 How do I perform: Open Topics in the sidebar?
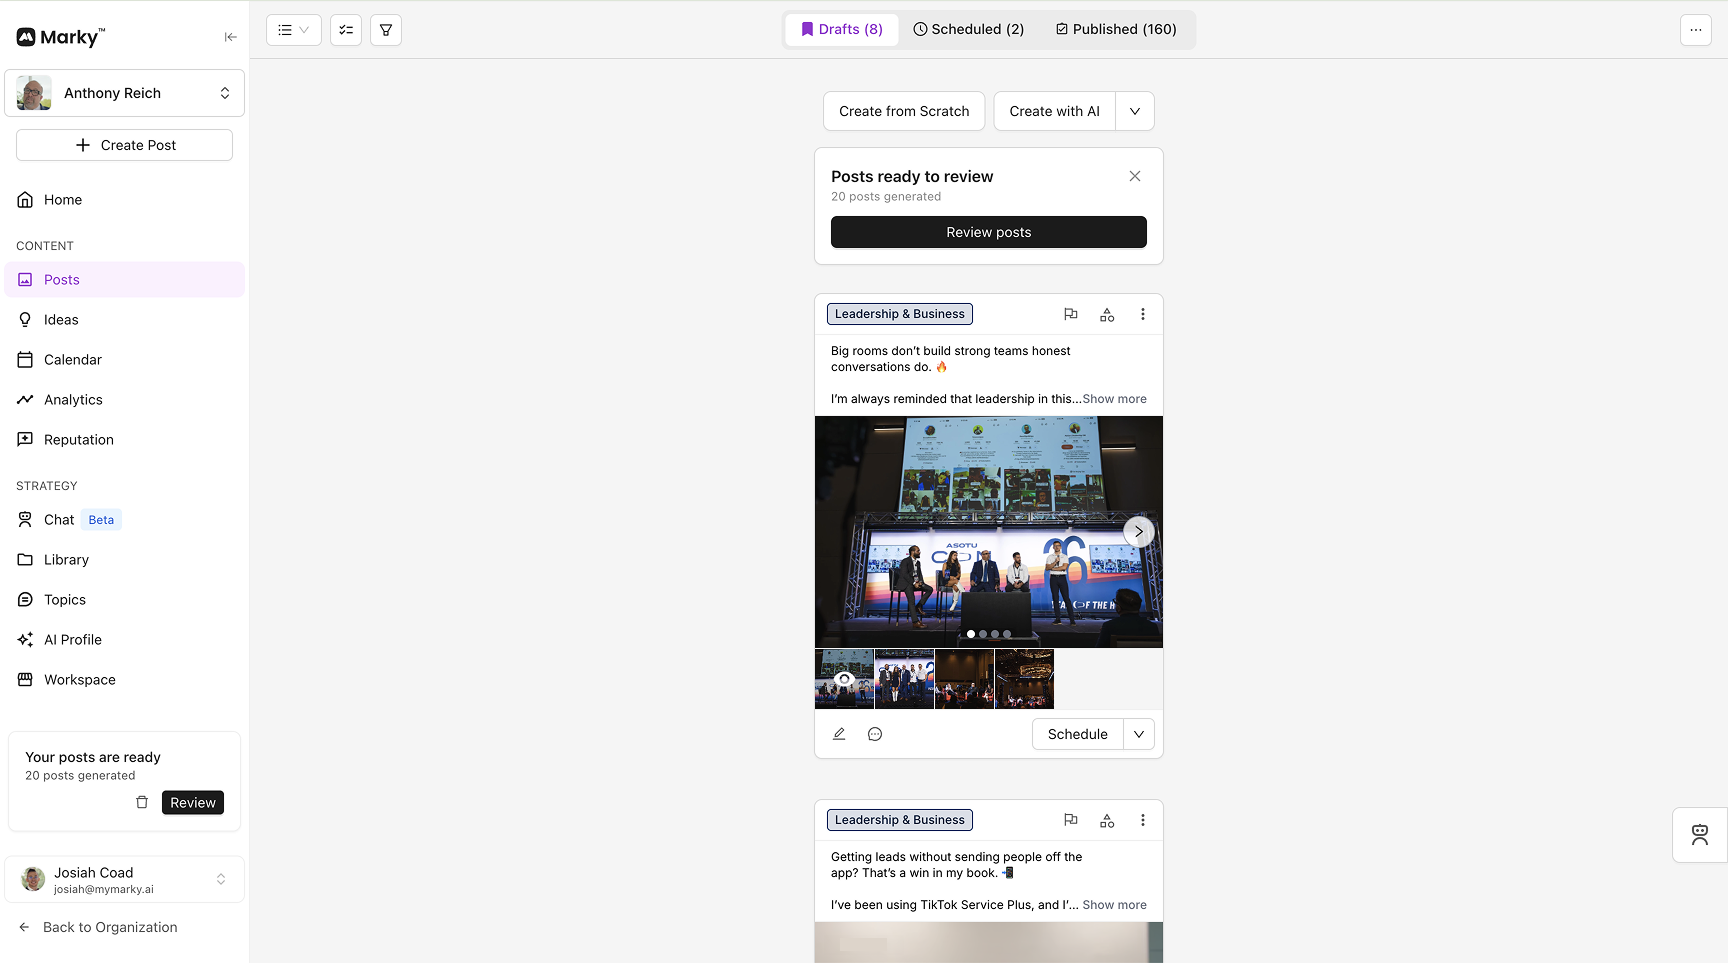point(124,600)
